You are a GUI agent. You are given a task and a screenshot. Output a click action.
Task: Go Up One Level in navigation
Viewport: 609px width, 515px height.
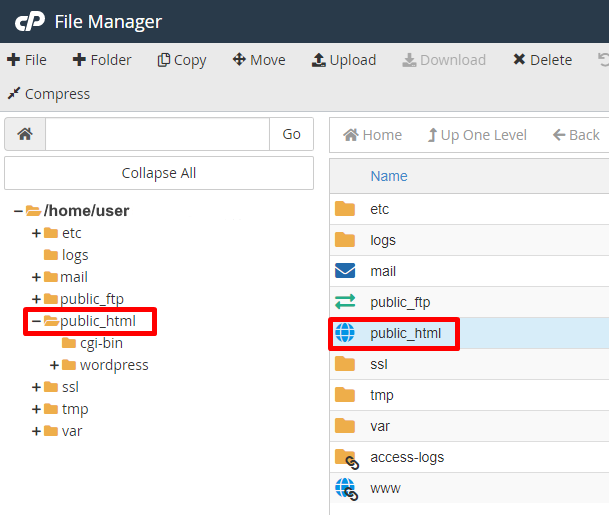477,135
